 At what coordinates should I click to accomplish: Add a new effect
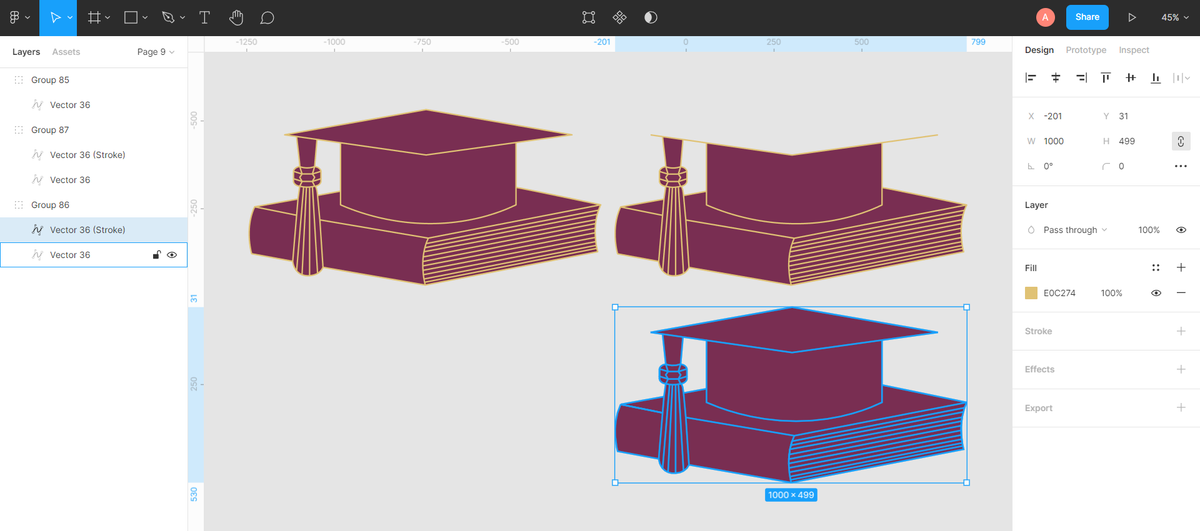click(1181, 369)
